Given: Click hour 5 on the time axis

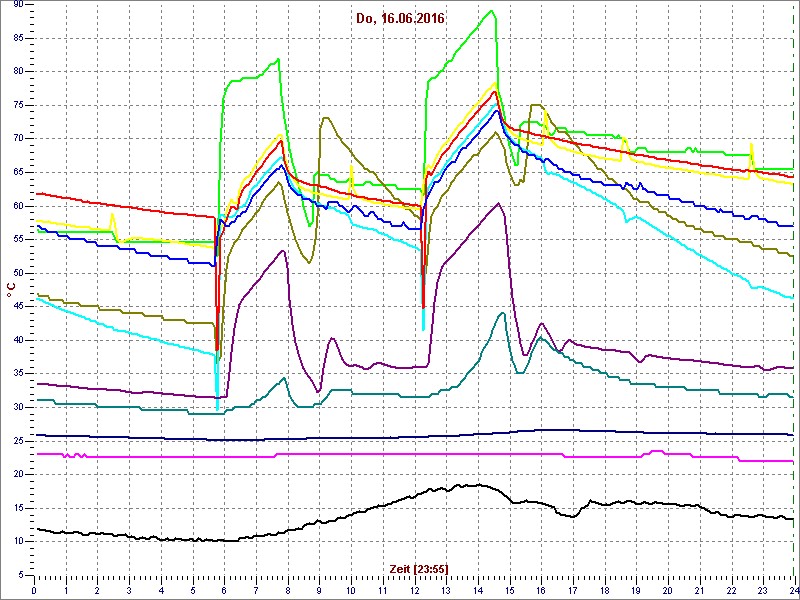Looking at the screenshot, I should [x=192, y=590].
